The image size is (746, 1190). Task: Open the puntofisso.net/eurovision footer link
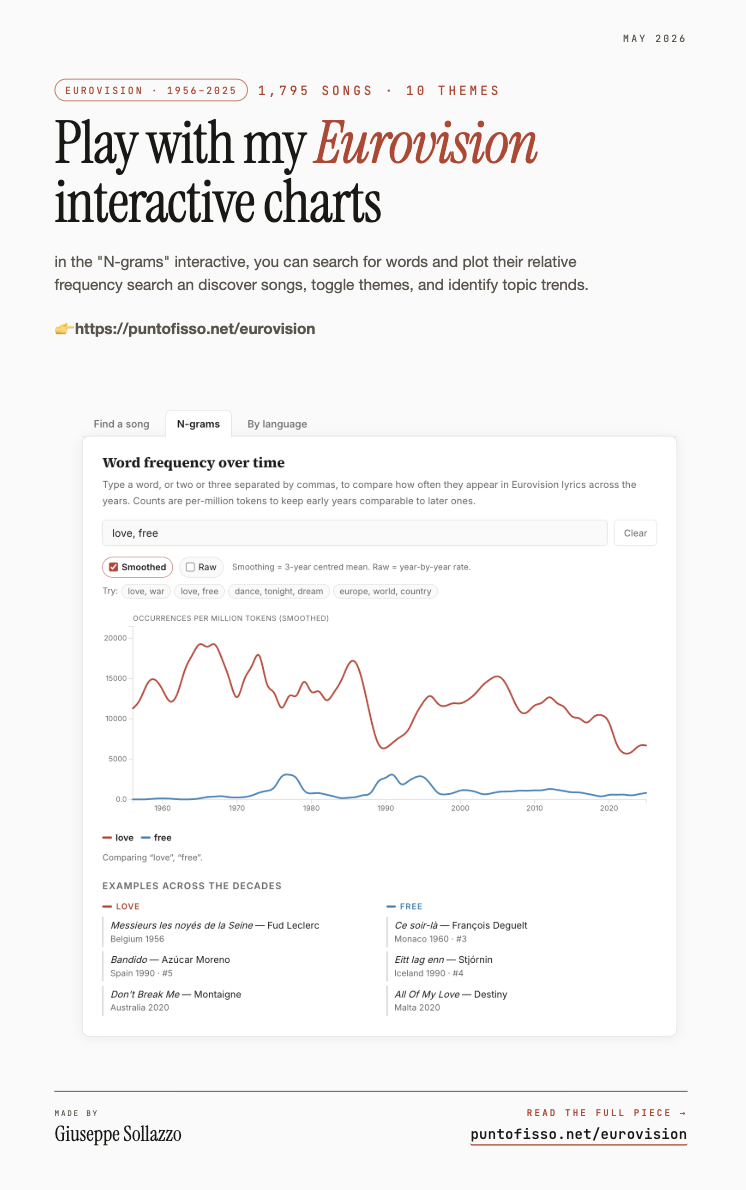[x=578, y=1135]
